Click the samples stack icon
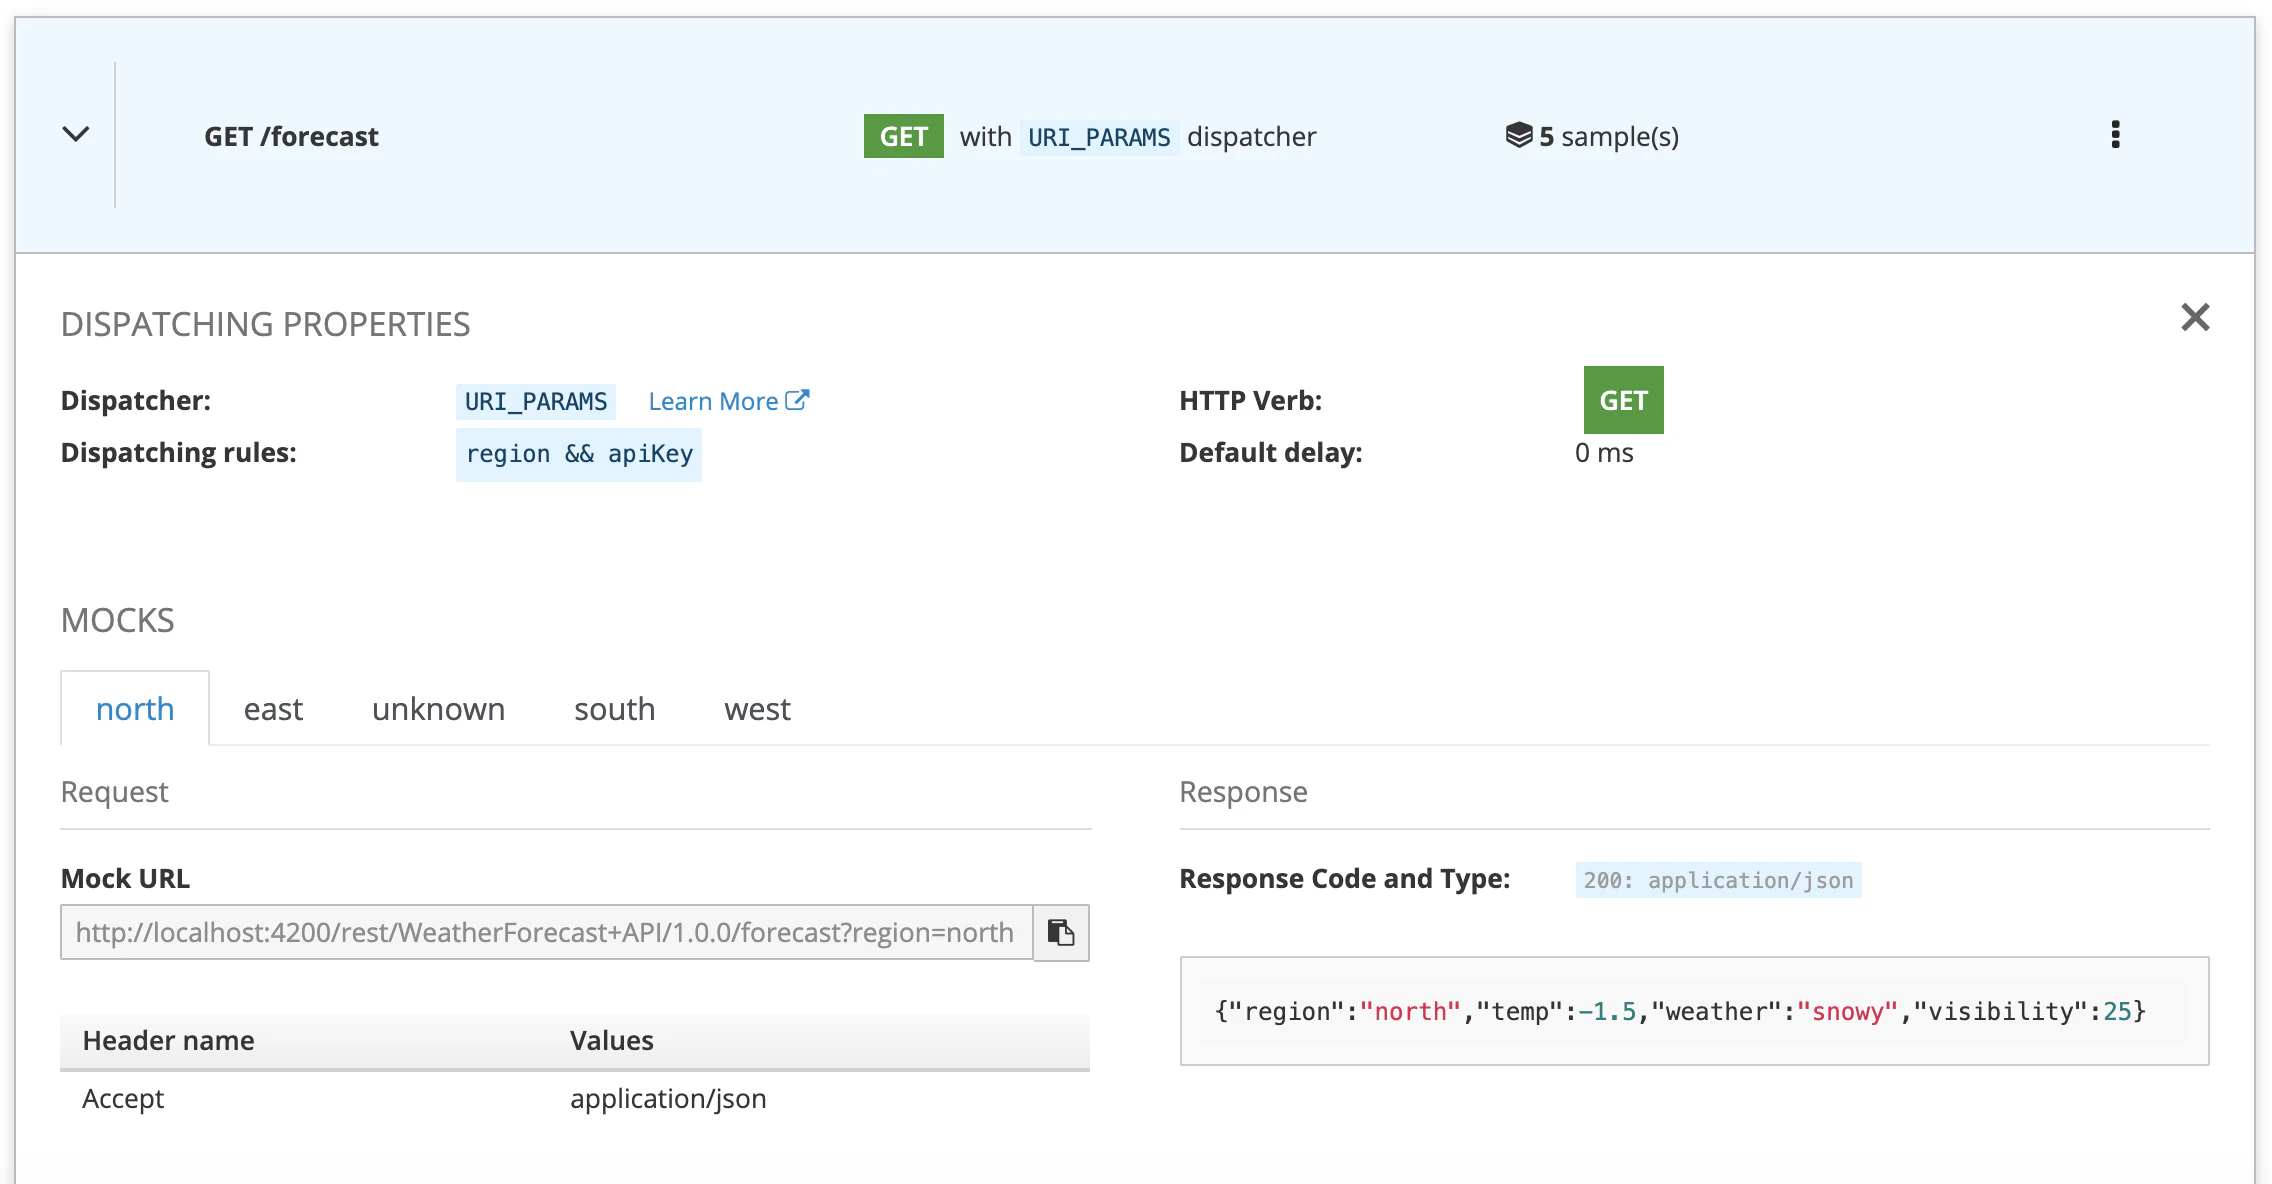 pos(1518,135)
